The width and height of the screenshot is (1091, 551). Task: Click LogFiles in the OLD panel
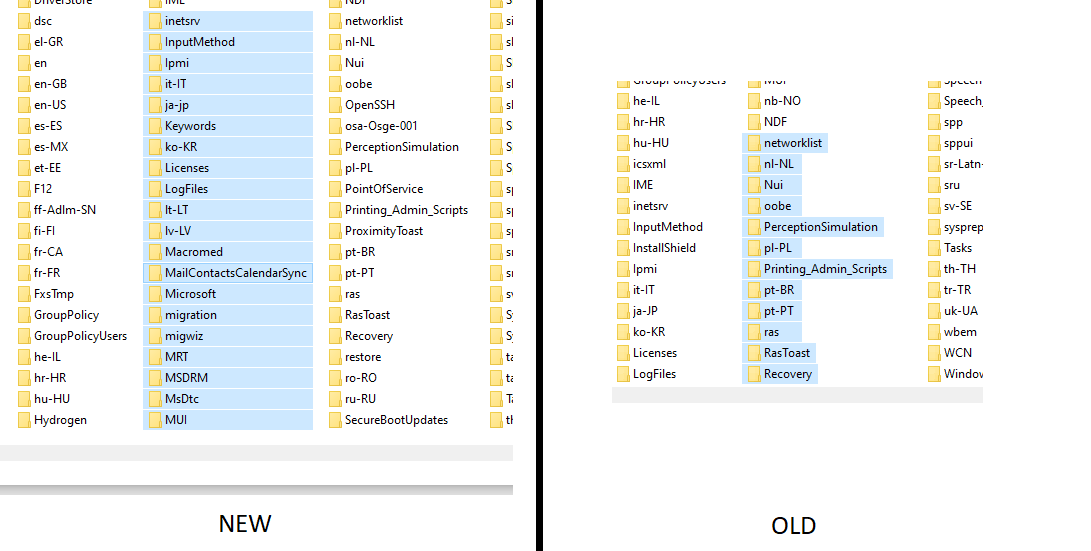654,374
